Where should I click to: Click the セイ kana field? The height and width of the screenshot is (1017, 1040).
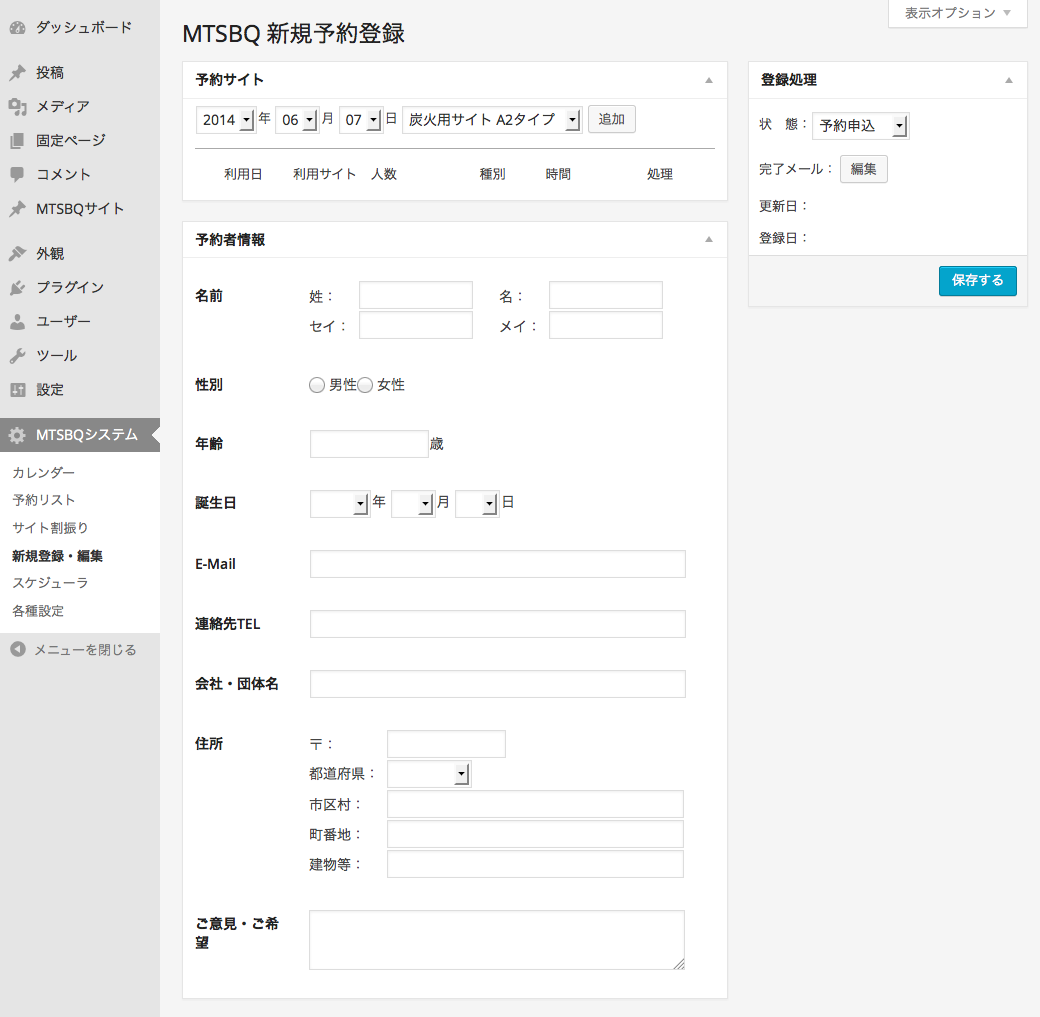(416, 325)
